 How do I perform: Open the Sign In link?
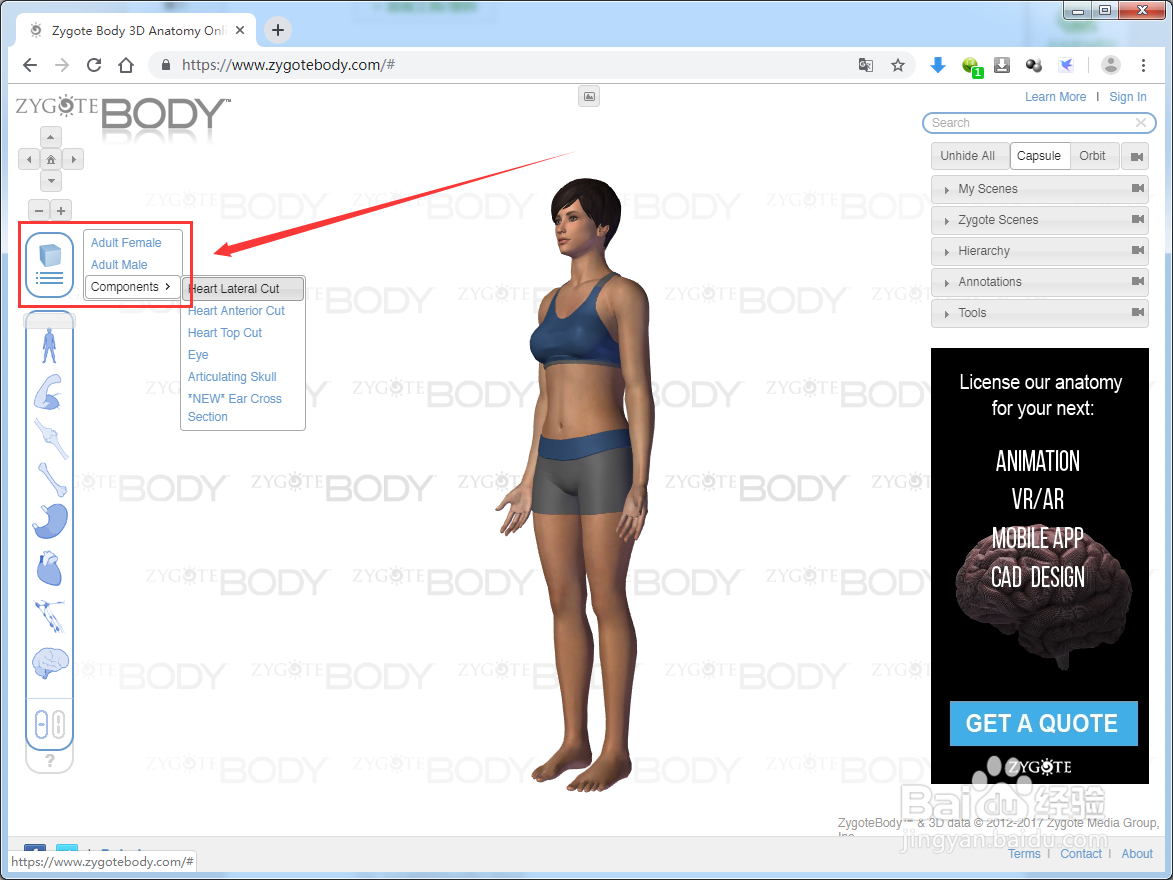click(x=1127, y=97)
